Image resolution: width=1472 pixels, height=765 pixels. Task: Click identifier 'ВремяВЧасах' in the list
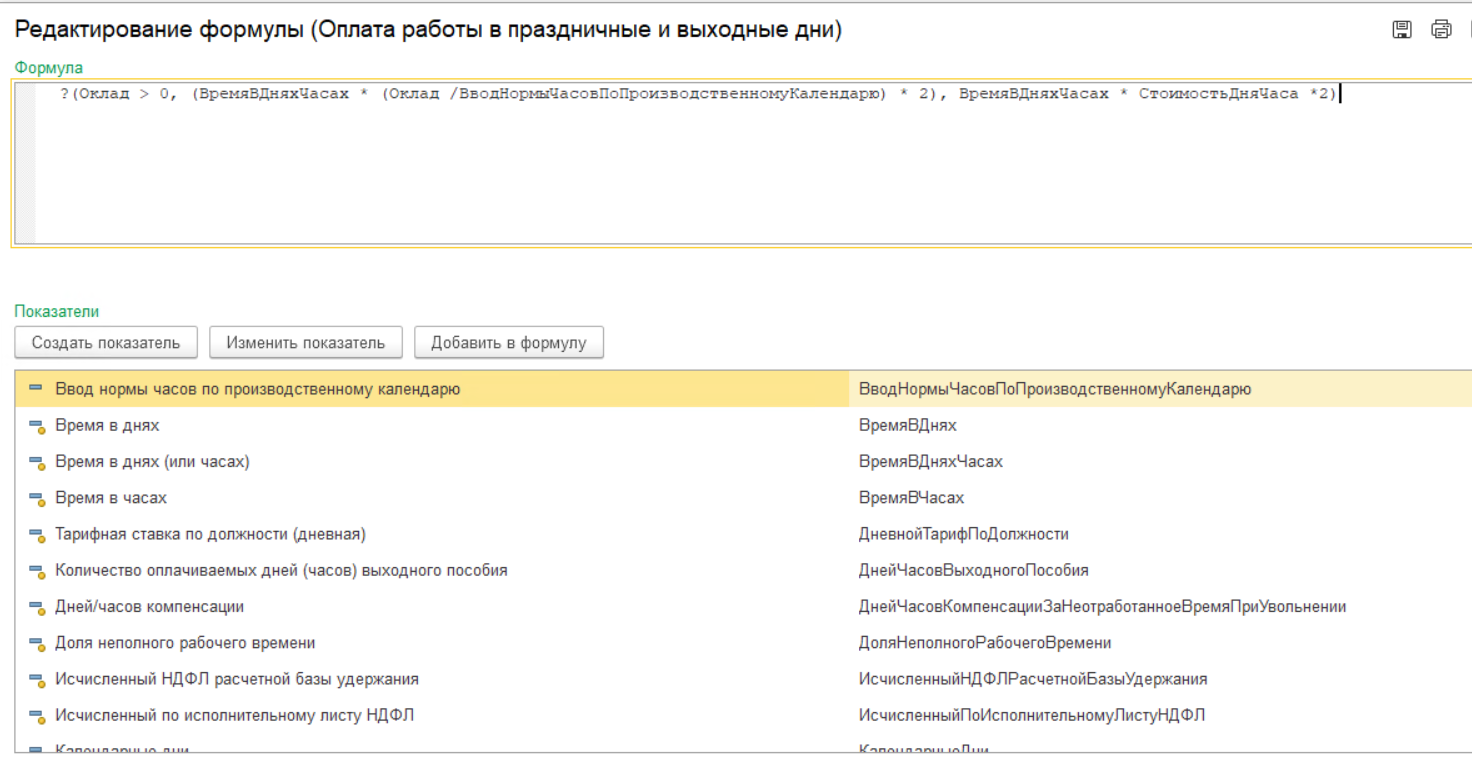point(911,498)
